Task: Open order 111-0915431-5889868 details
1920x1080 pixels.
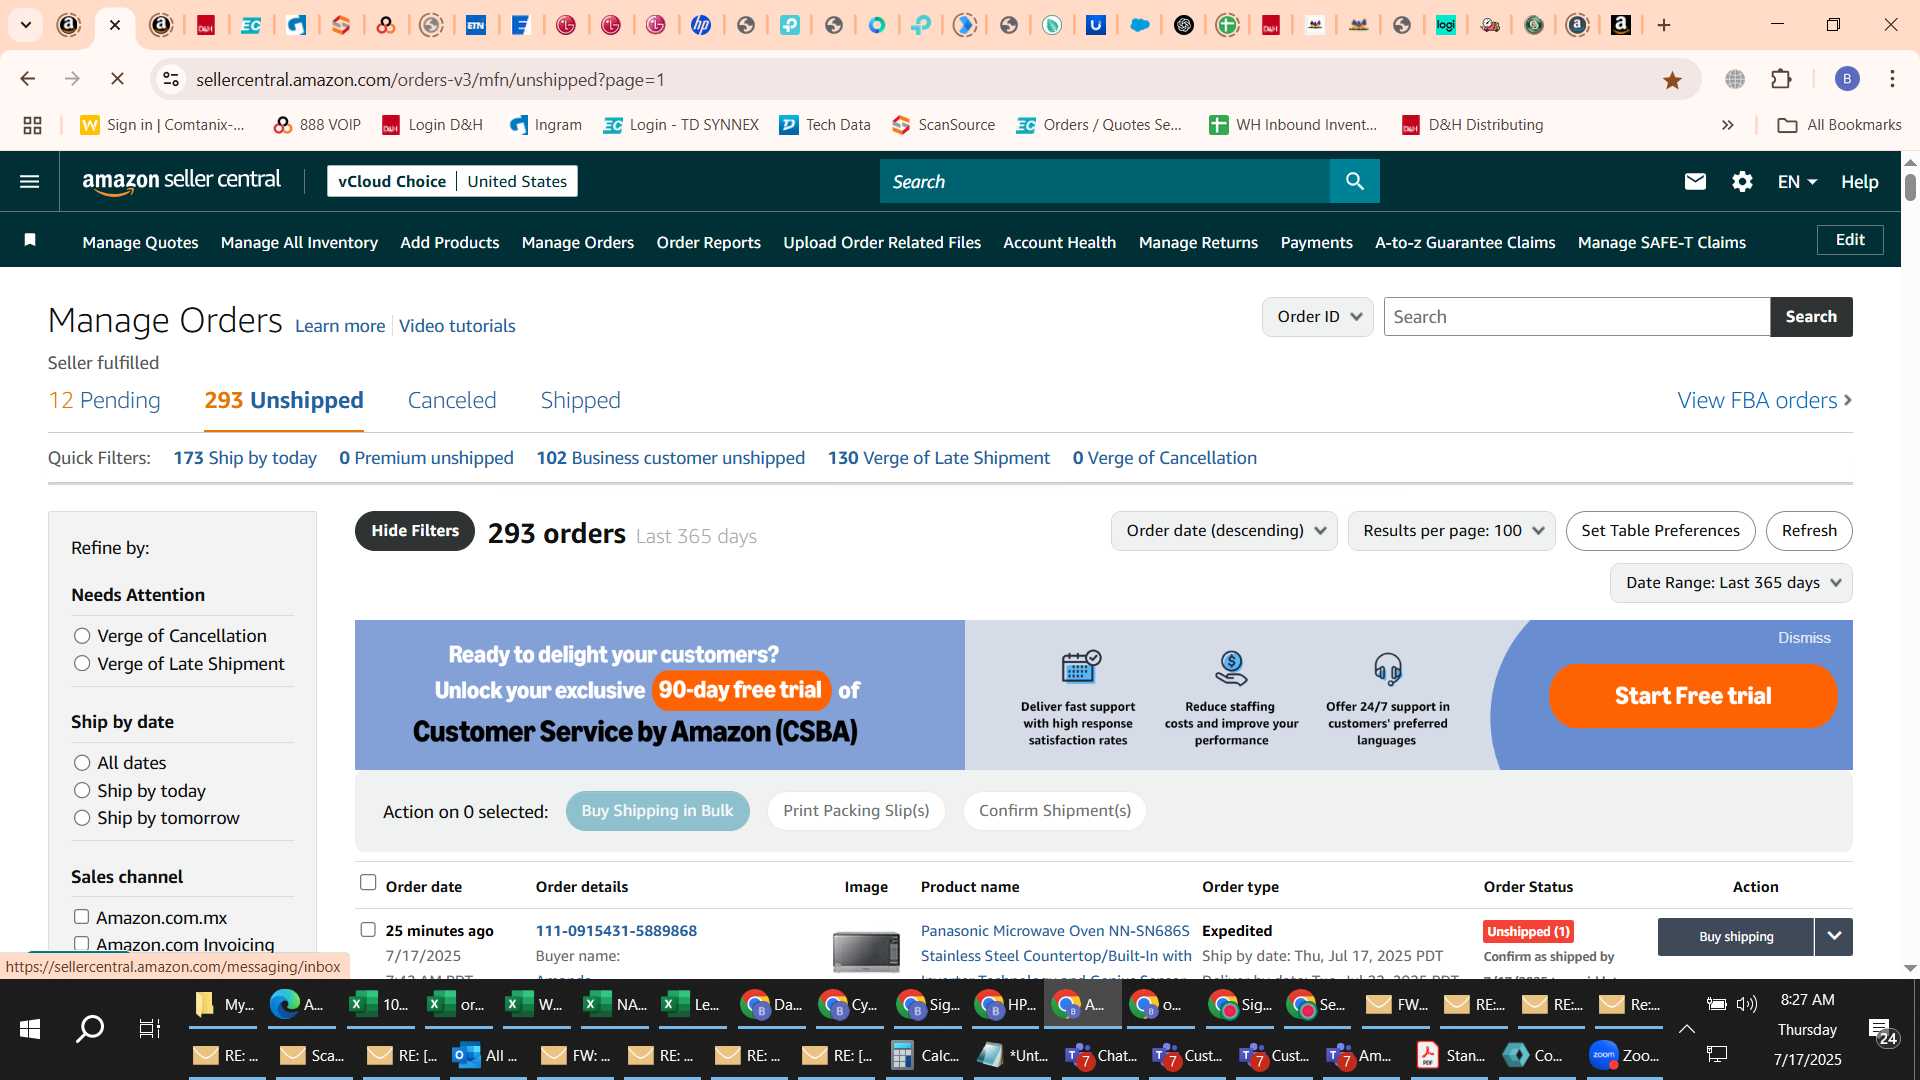Action: coord(616,931)
